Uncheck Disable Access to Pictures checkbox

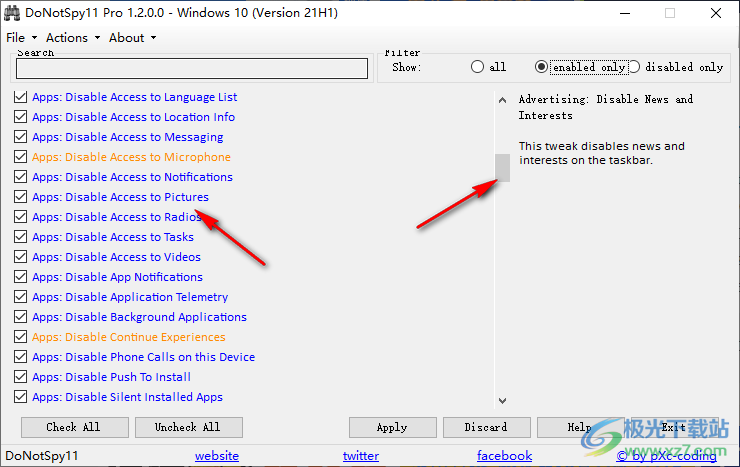point(20,197)
